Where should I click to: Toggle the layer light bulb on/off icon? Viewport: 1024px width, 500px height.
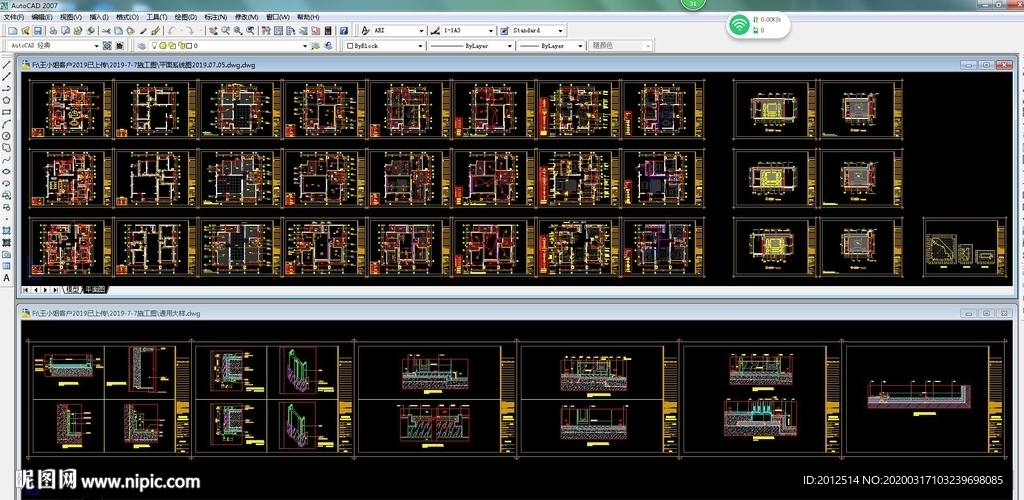(156, 46)
